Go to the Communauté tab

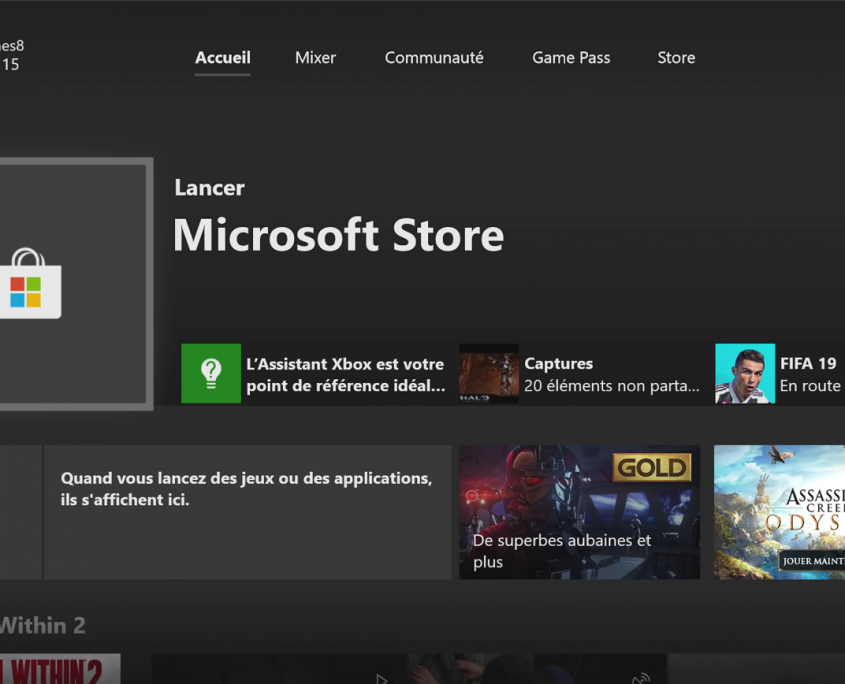434,58
